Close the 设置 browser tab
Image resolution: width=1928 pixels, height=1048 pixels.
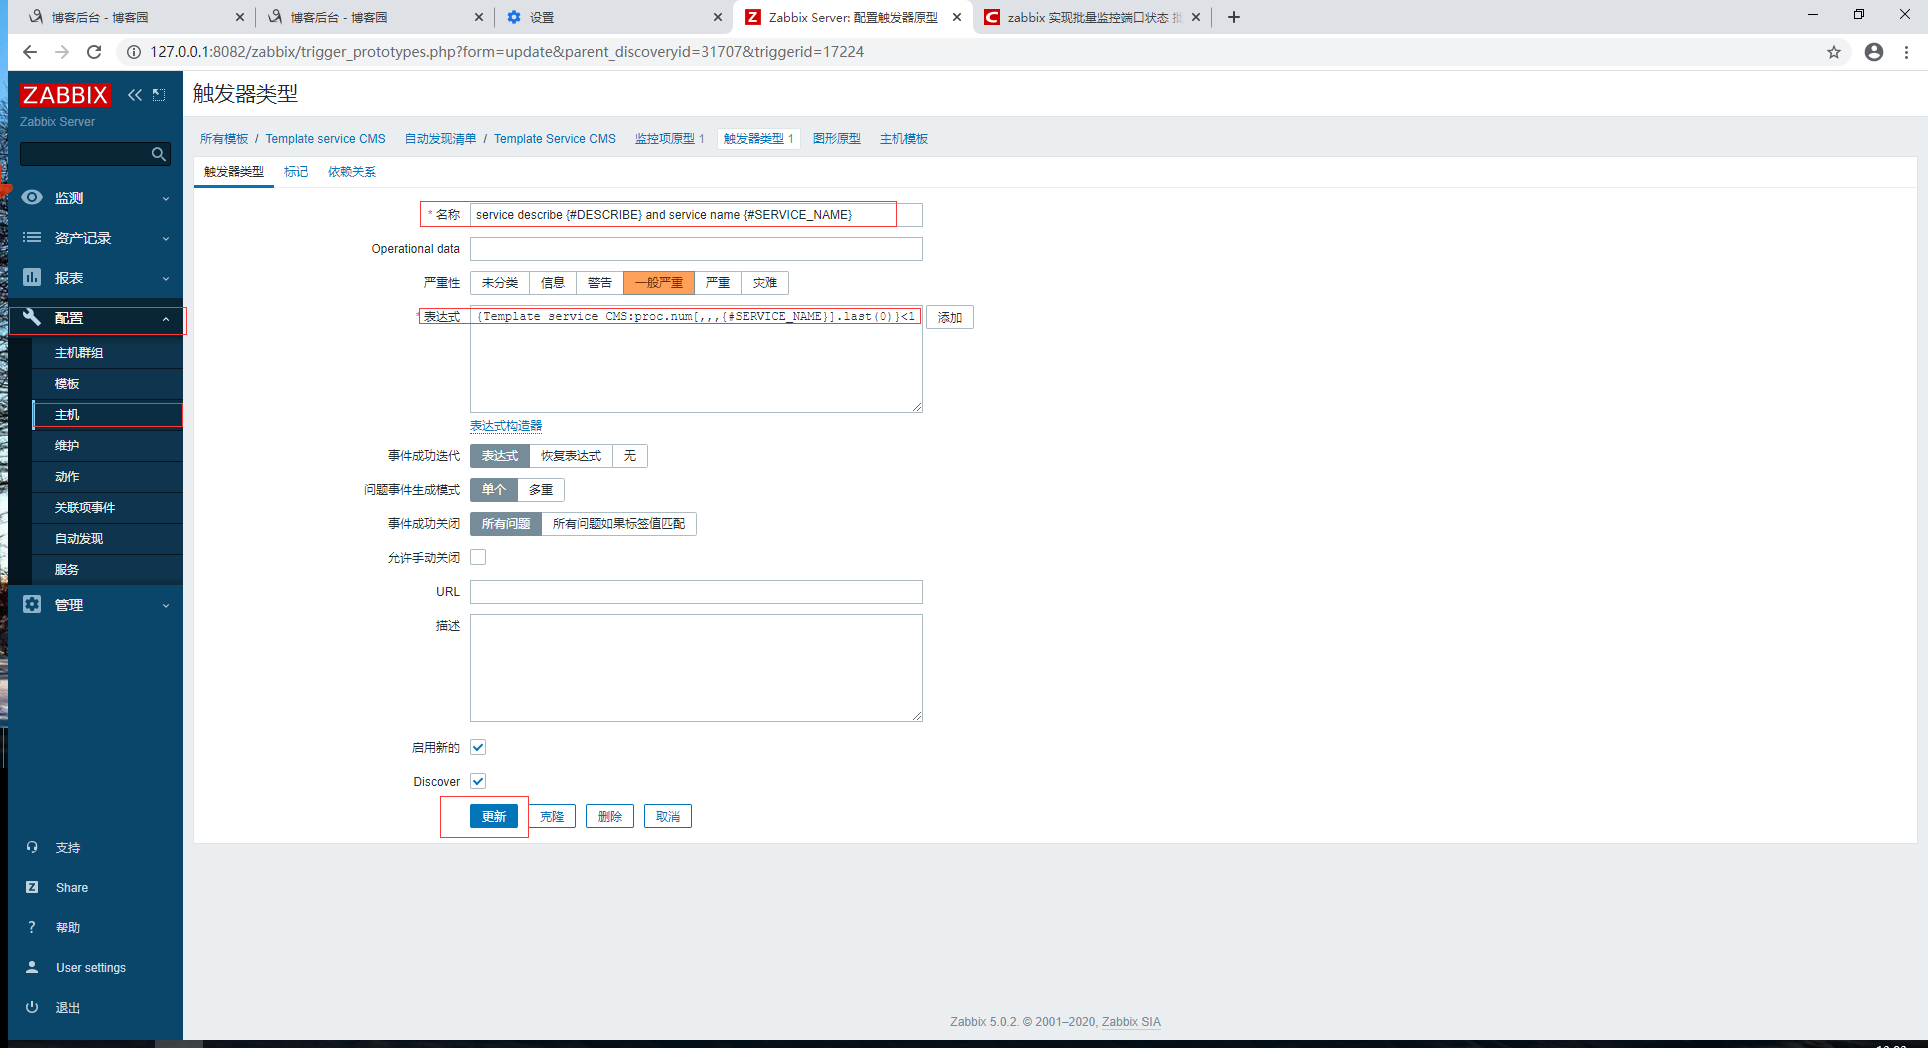(718, 17)
